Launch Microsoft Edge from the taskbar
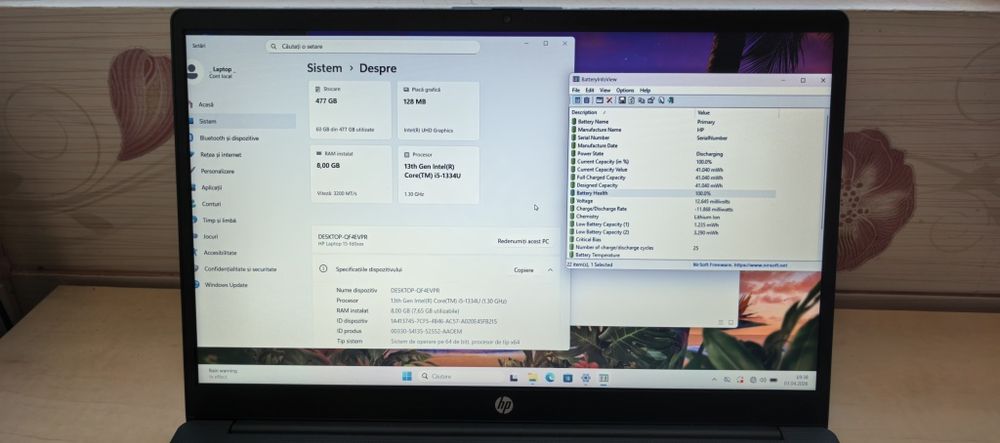This screenshot has width=1000, height=443. 550,377
